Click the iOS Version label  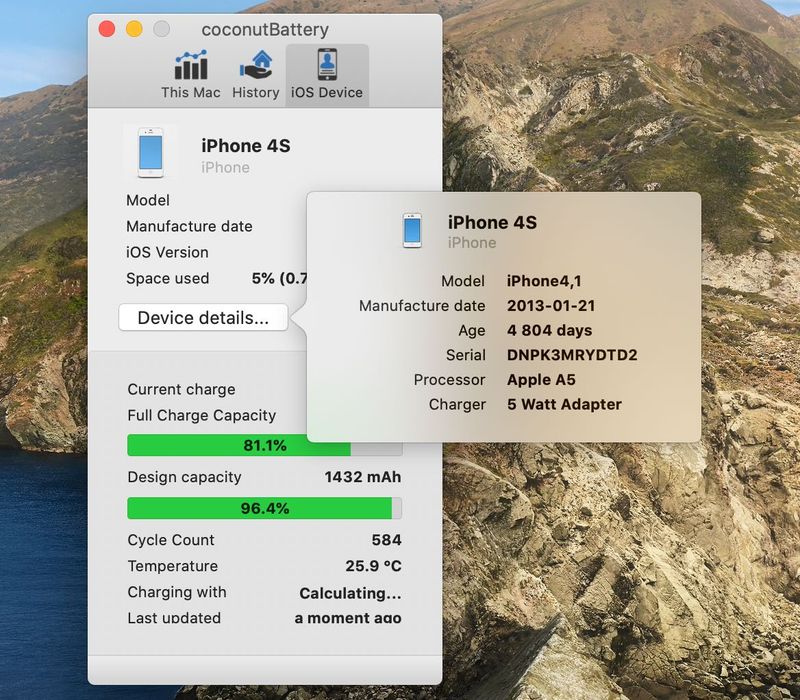(x=167, y=253)
